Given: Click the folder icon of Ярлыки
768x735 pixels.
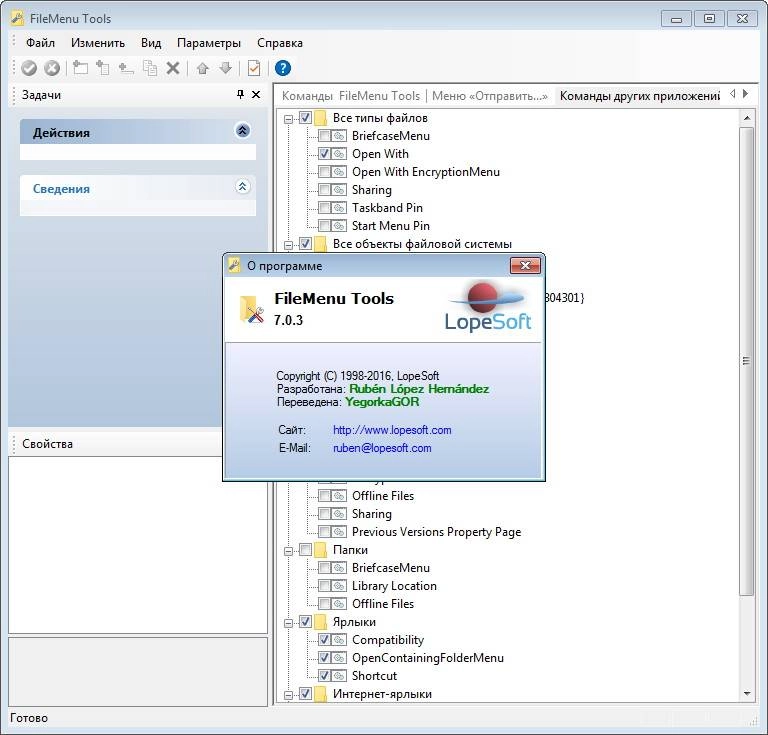Looking at the screenshot, I should point(320,622).
